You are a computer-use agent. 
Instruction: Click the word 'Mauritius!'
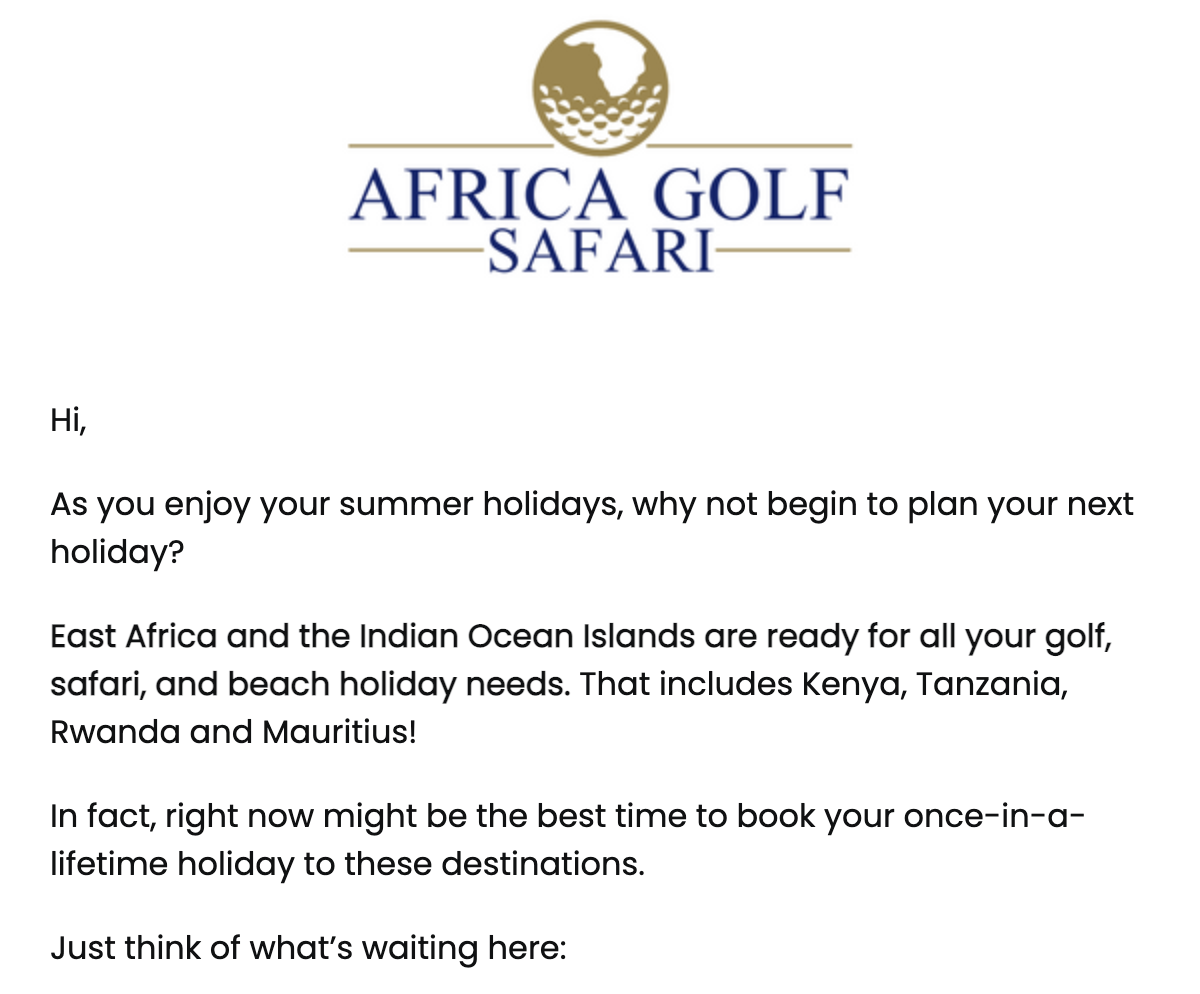point(339,733)
